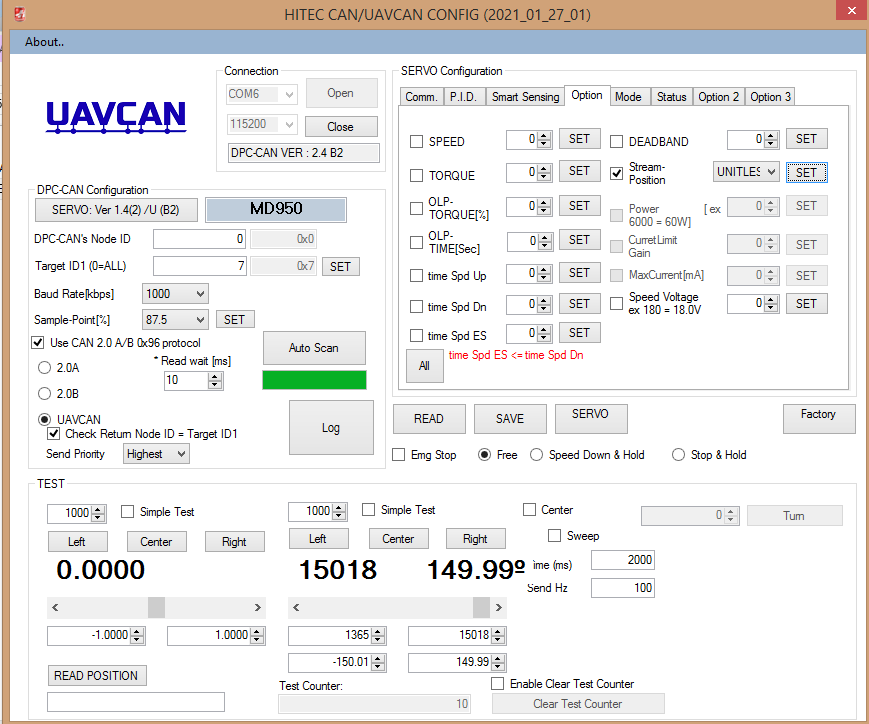Click the READ button

tap(429, 419)
